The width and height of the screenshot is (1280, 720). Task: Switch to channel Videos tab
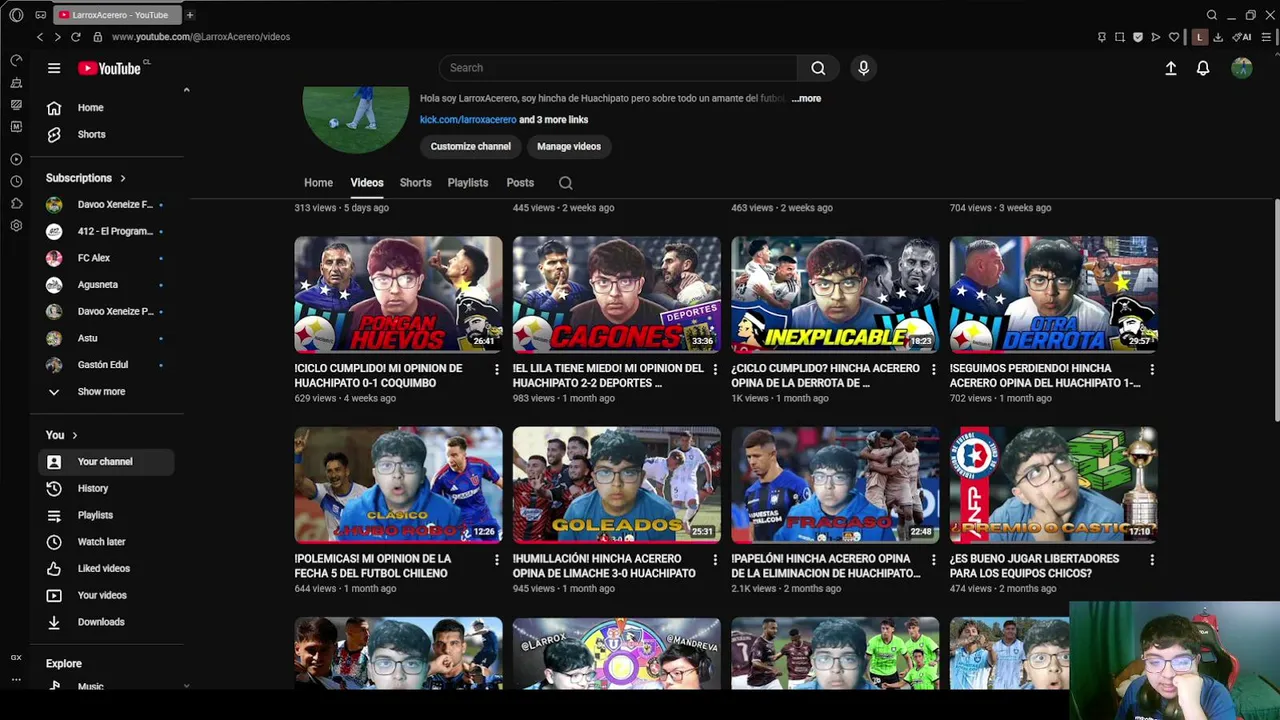tap(367, 183)
